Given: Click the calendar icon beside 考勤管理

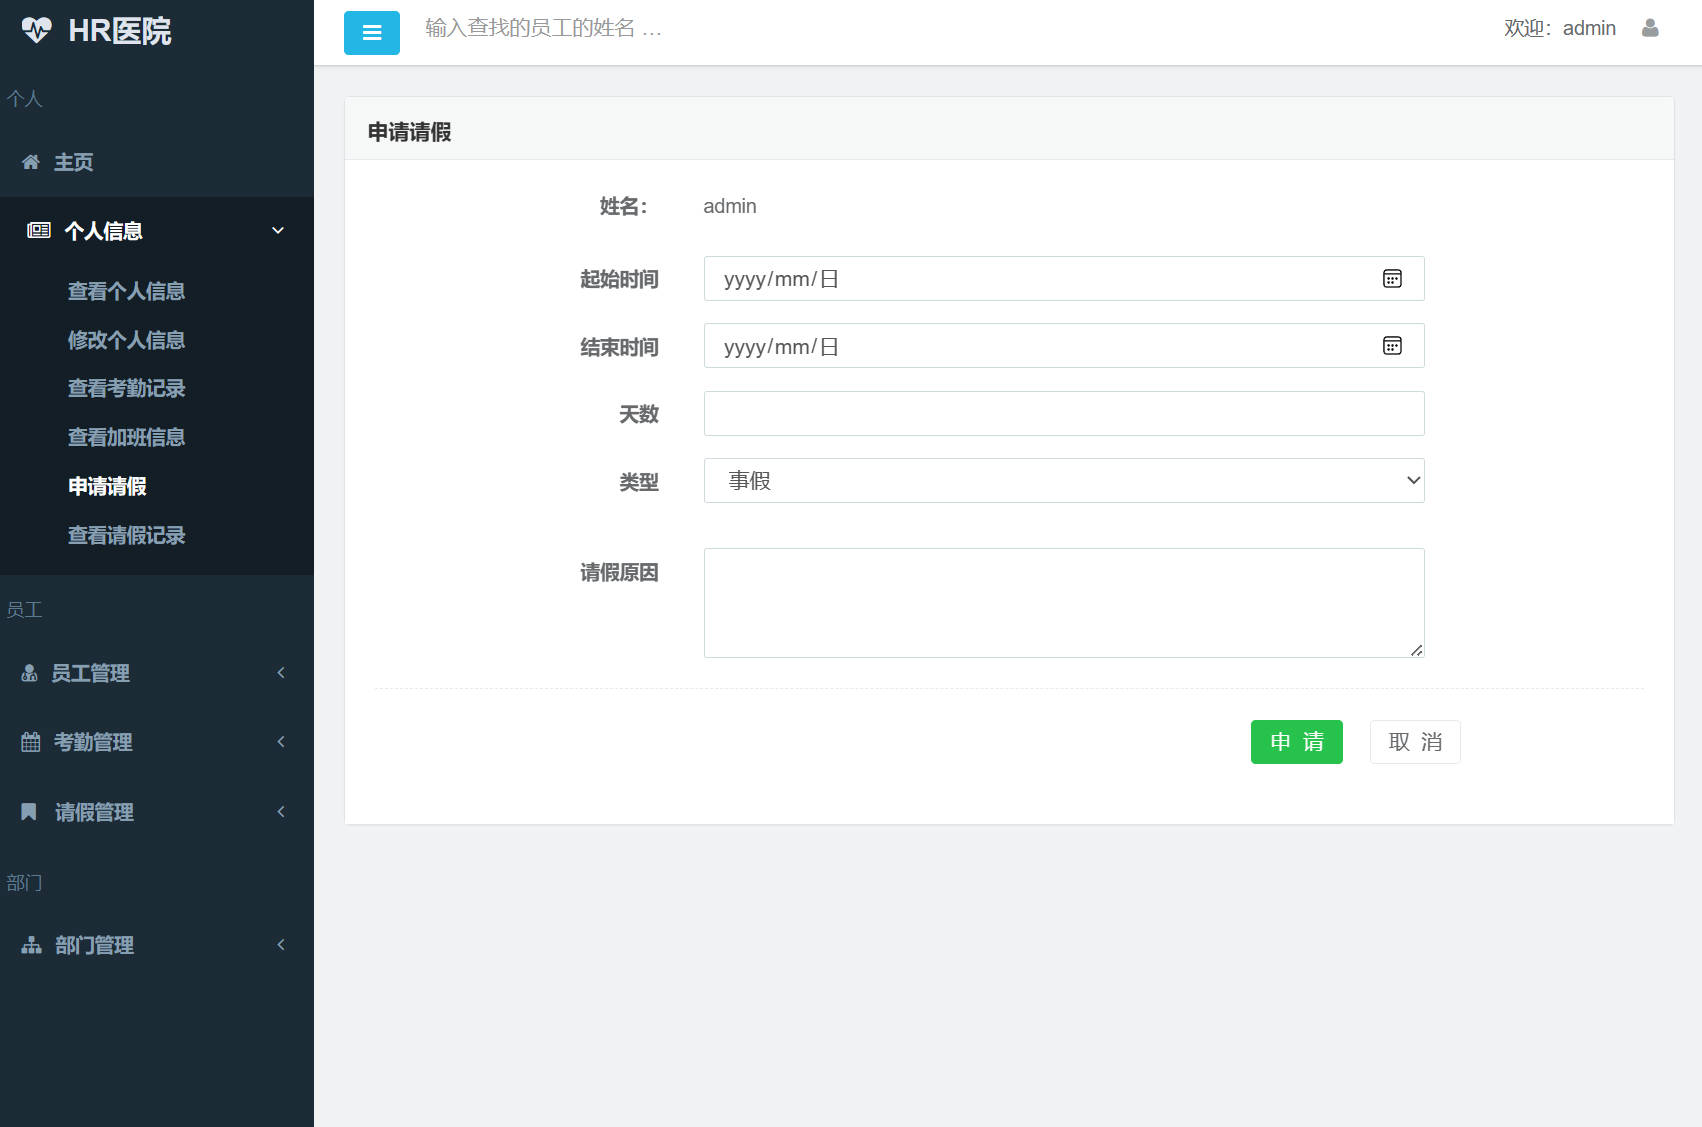Looking at the screenshot, I should point(31,742).
